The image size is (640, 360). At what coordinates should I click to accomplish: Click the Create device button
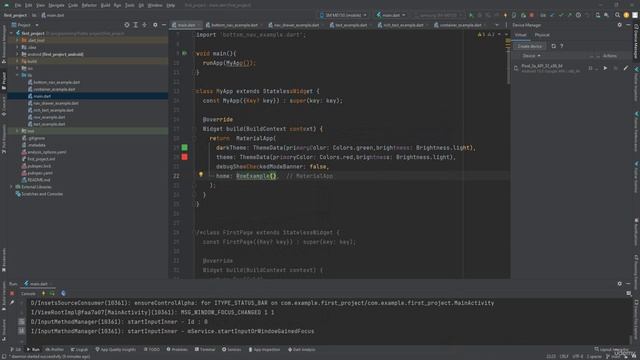tap(530, 46)
